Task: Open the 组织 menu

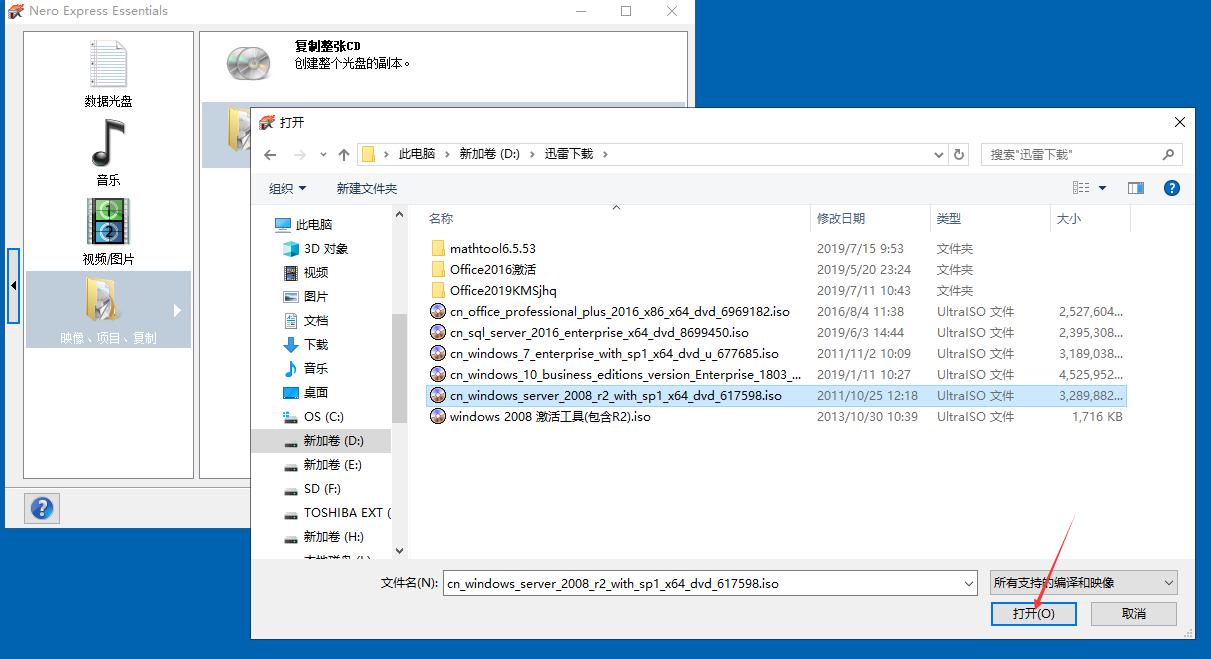Action: (285, 188)
